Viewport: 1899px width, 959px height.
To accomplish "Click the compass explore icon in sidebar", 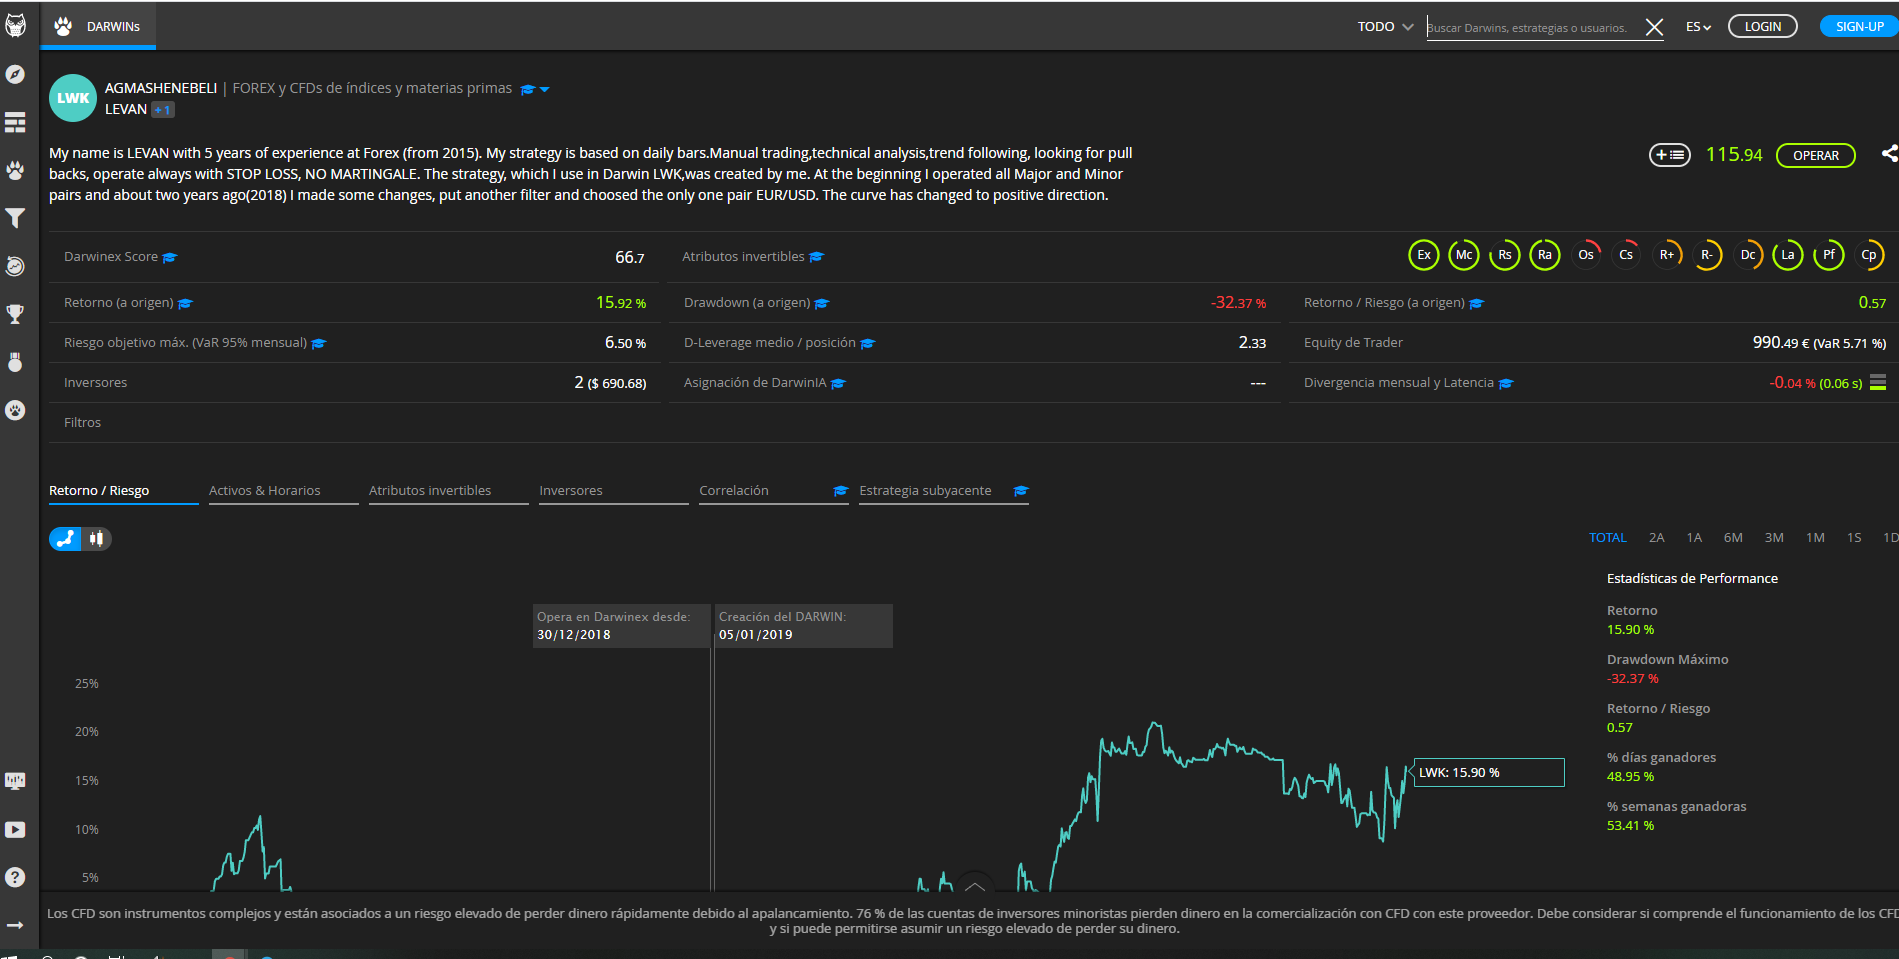I will (15, 74).
